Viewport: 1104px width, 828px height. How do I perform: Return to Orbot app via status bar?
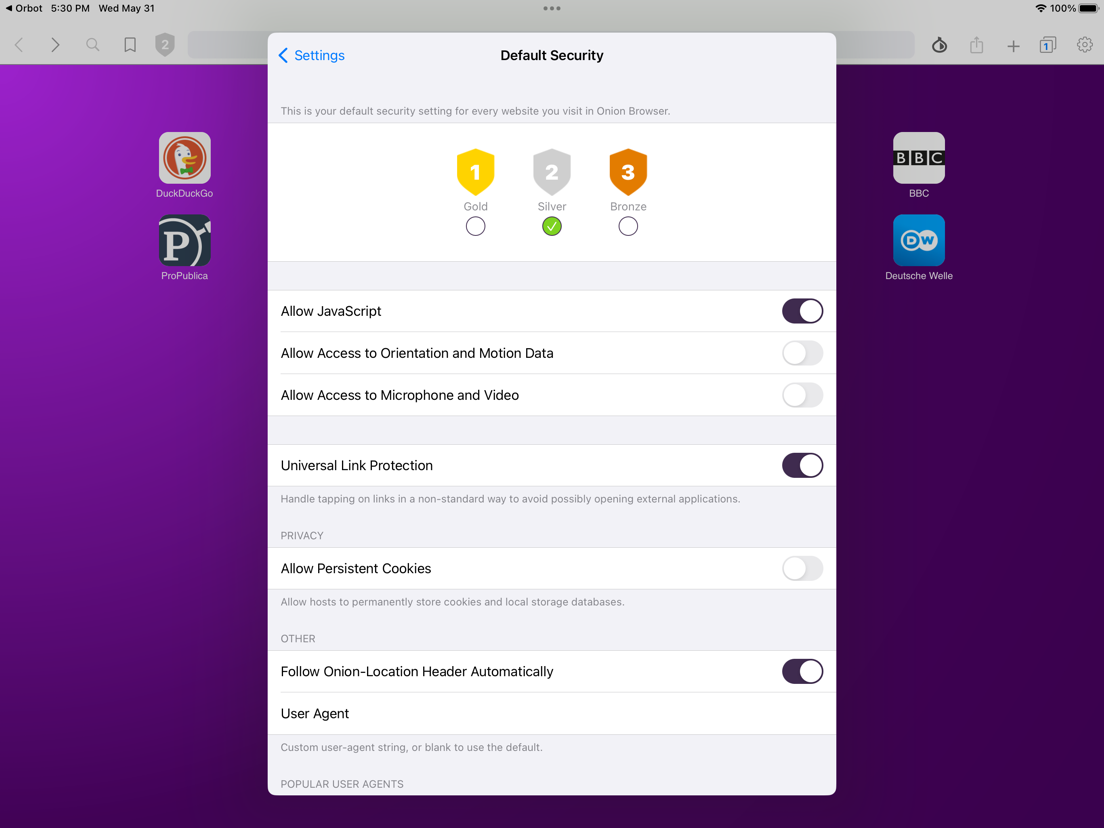coord(24,8)
